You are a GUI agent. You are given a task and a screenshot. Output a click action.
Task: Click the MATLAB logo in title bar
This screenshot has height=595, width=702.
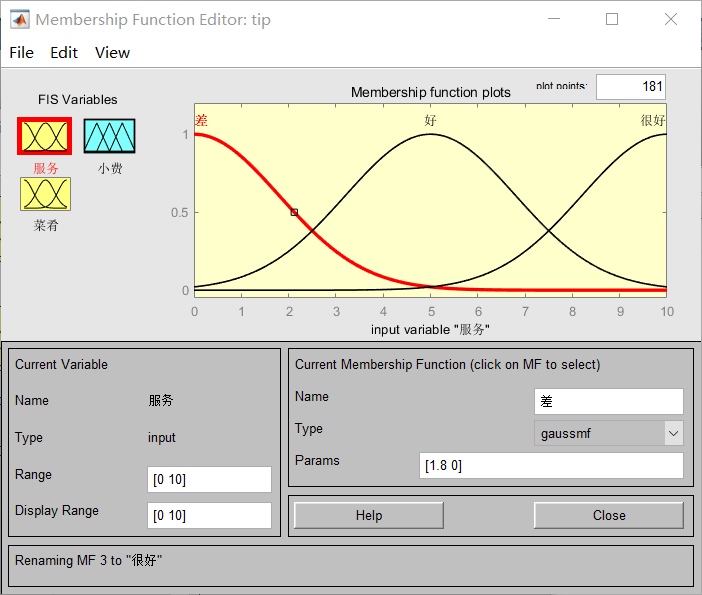[x=20, y=20]
